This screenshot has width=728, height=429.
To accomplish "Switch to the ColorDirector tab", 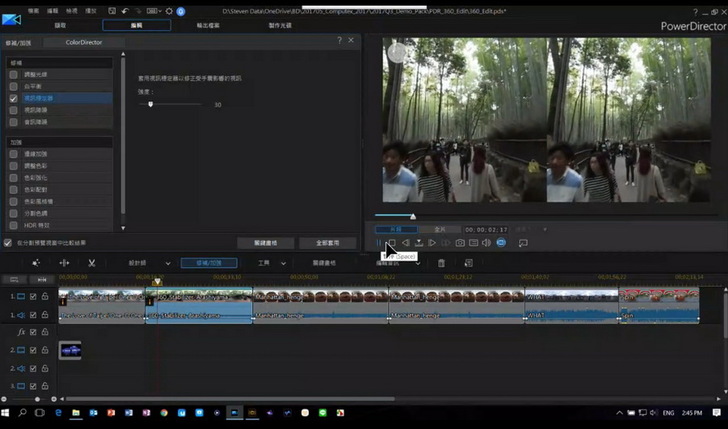I will (85, 42).
